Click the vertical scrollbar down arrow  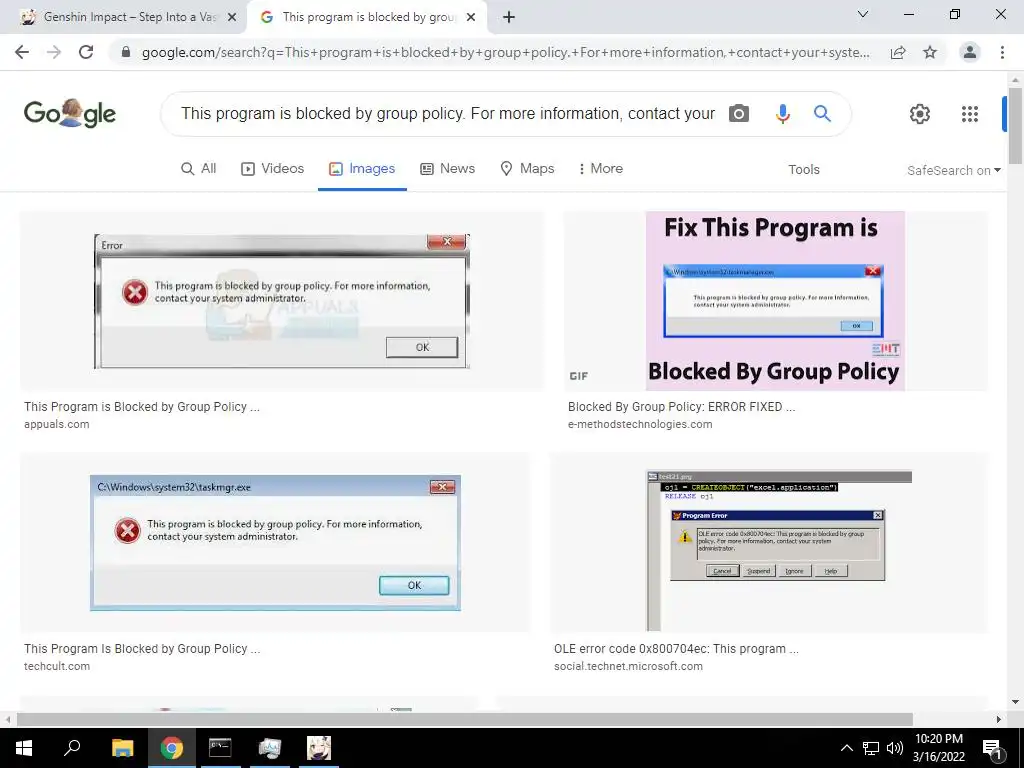pyautogui.click(x=1016, y=702)
